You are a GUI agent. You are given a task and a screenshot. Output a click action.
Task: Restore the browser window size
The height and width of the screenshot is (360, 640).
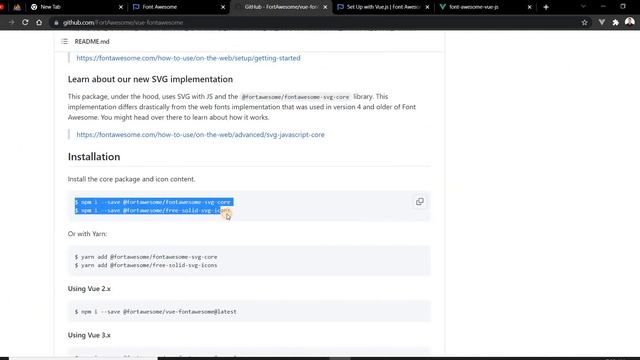click(623, 7)
